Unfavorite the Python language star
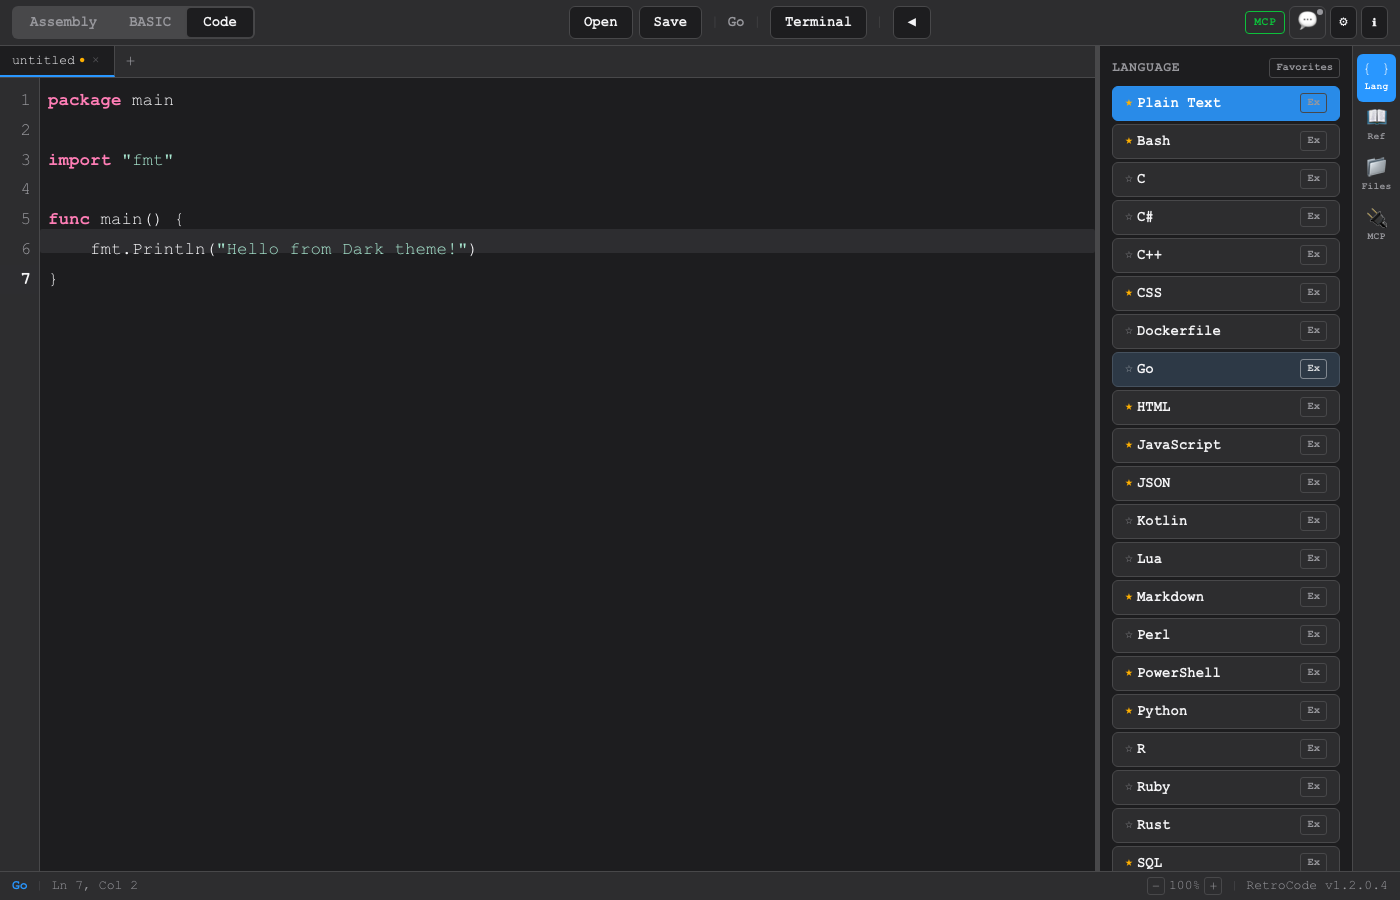The image size is (1400, 900). click(x=1127, y=710)
